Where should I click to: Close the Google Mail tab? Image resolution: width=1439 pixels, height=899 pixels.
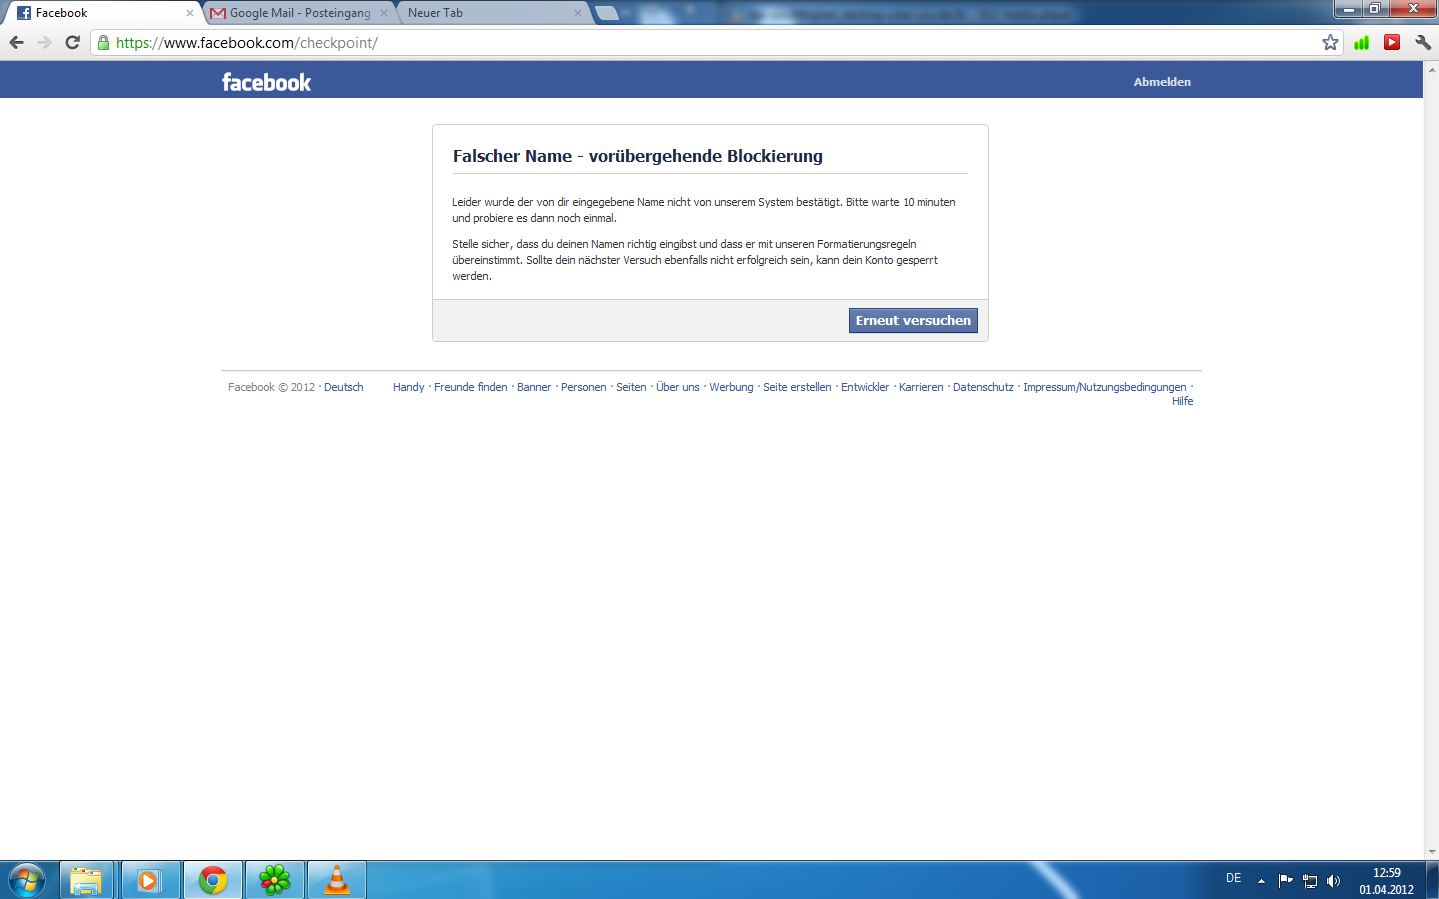(x=384, y=13)
